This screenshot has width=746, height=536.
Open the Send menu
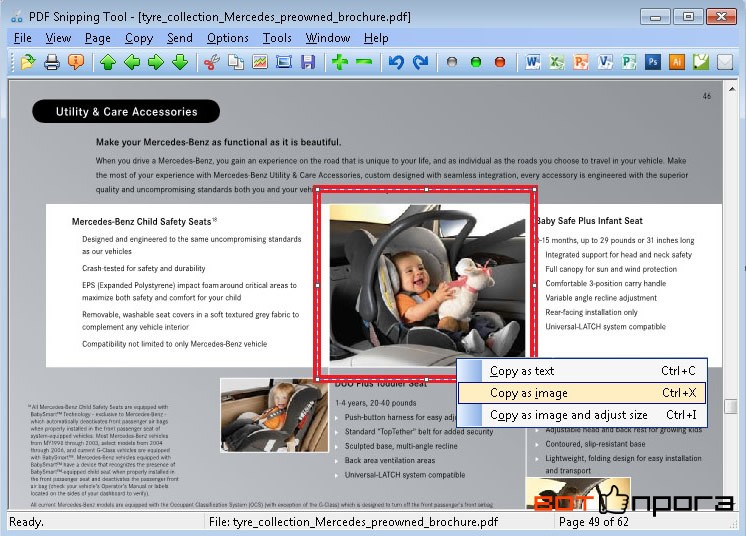pyautogui.click(x=180, y=38)
